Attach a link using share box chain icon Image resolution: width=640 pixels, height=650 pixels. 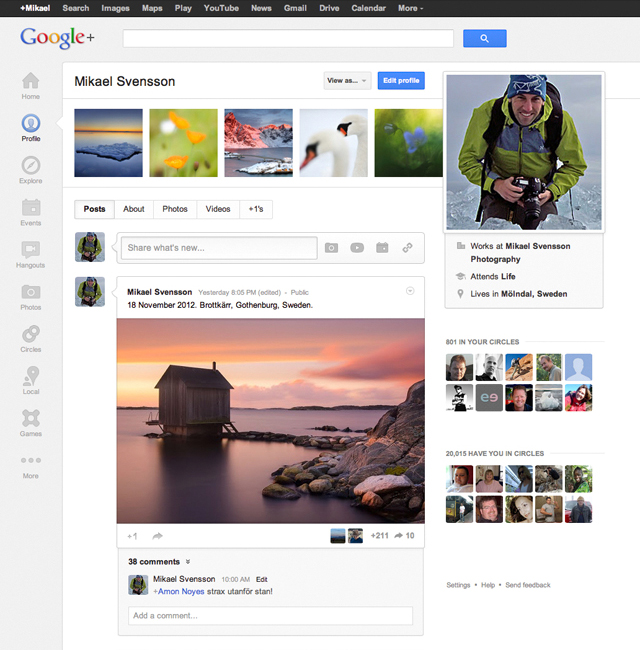click(x=407, y=248)
